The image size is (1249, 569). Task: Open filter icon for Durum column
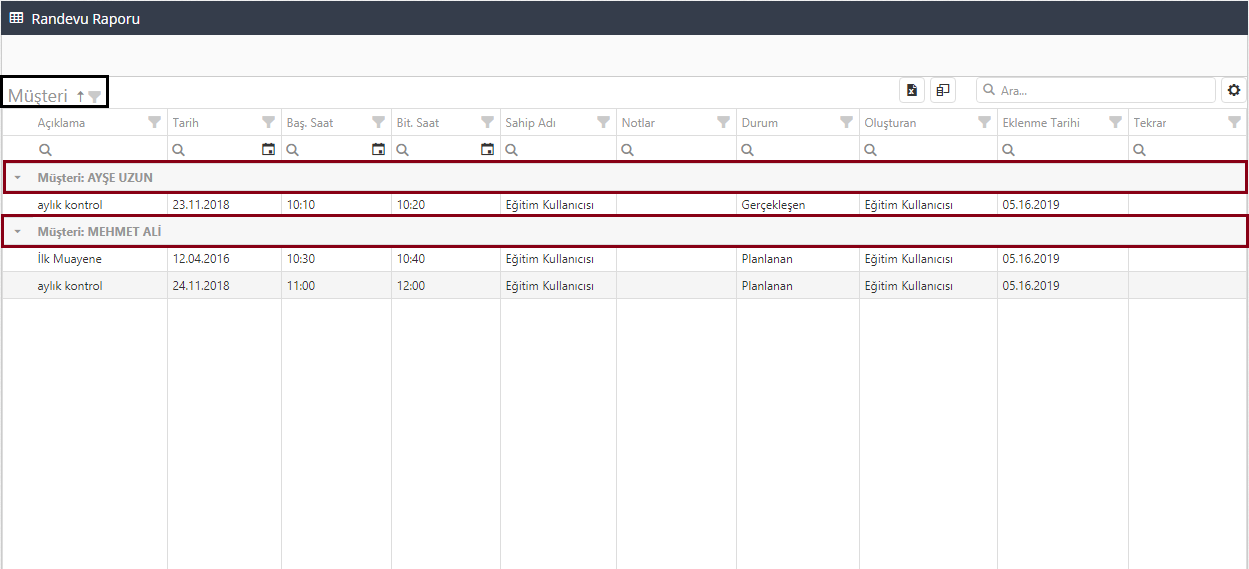click(846, 122)
